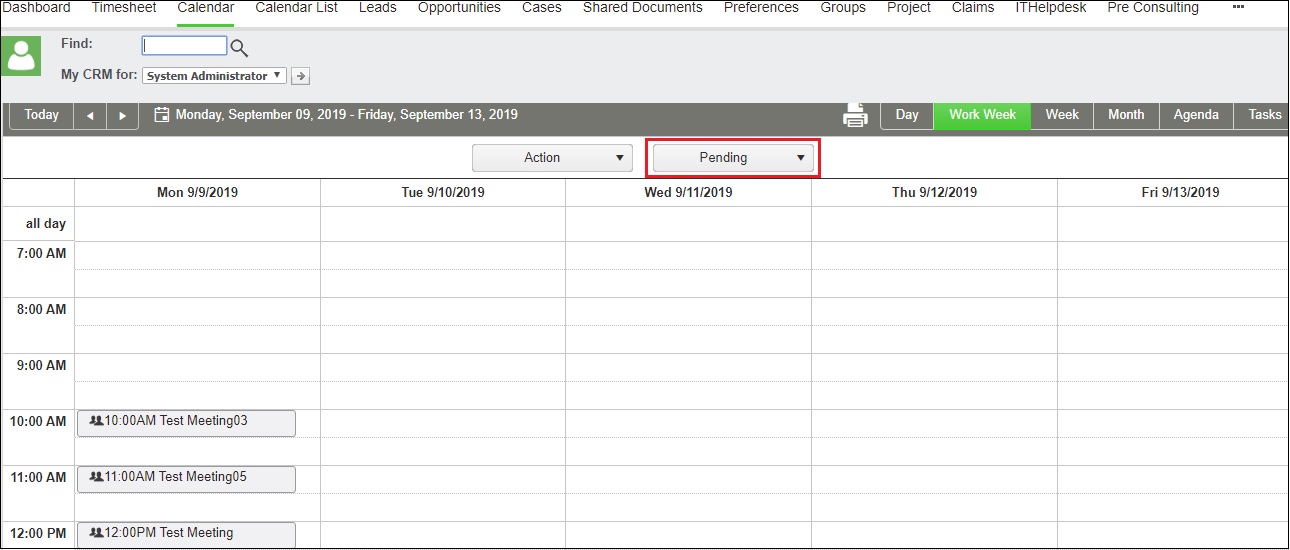Go to the previous week with the left arrow
Viewport: 1290px width, 550px height.
(x=90, y=115)
